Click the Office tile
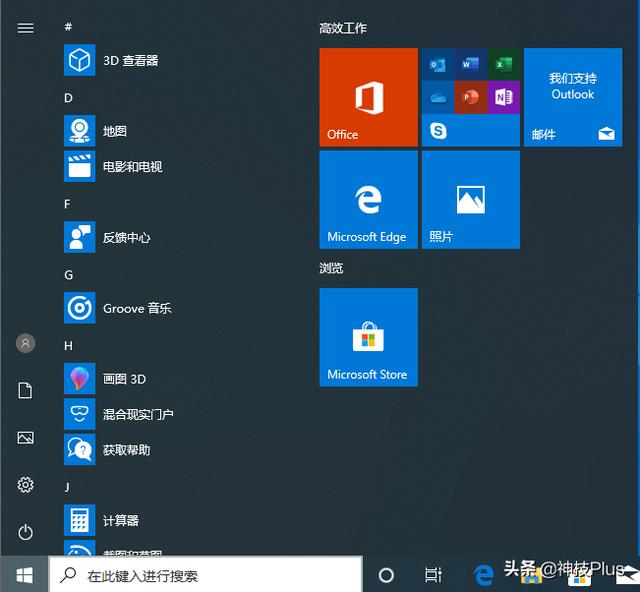Image resolution: width=640 pixels, height=592 pixels. click(x=369, y=97)
